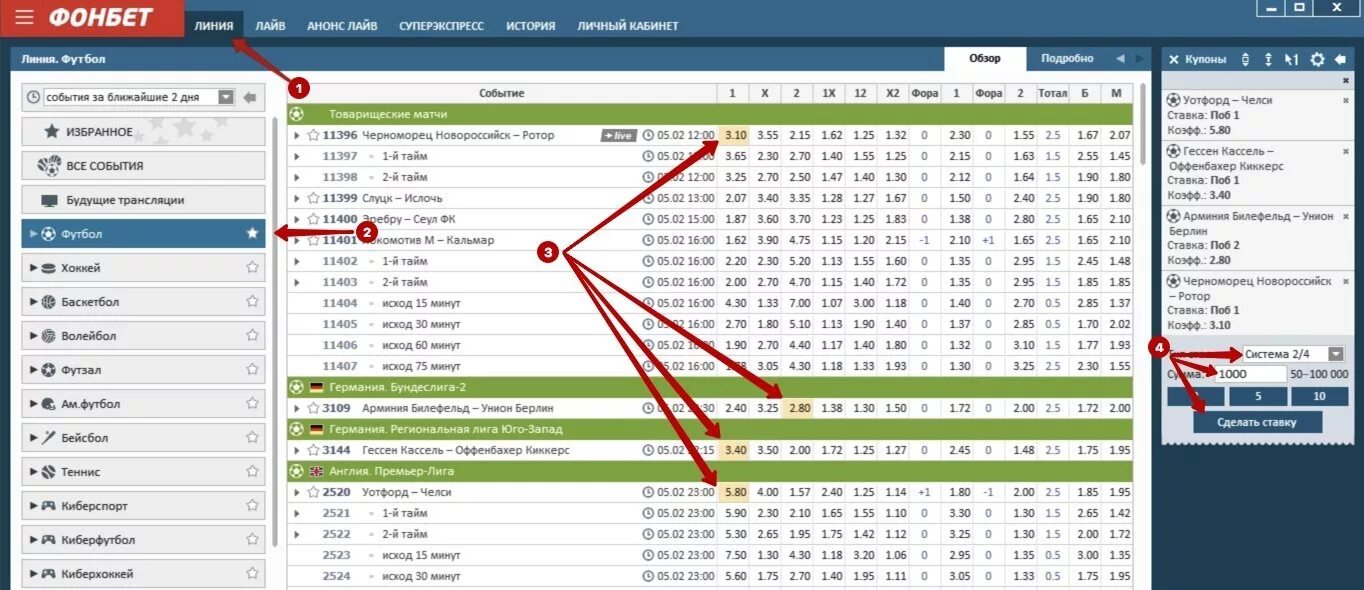Open the Личный кабинет tab
The image size is (1364, 590).
[627, 25]
